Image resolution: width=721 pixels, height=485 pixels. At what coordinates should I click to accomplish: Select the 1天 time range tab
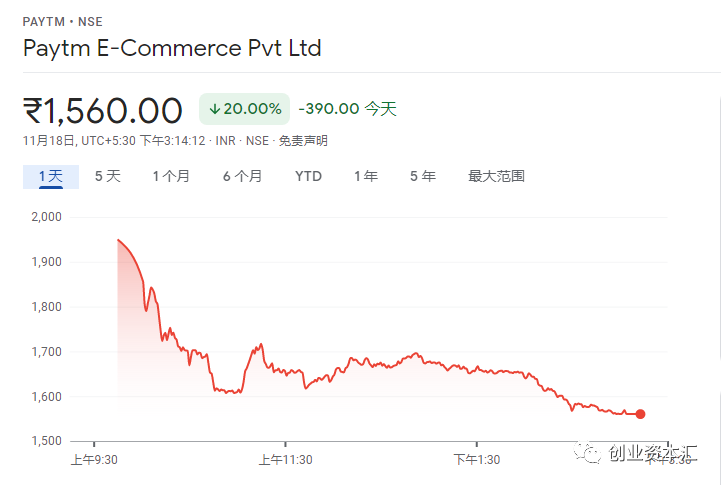(51, 176)
